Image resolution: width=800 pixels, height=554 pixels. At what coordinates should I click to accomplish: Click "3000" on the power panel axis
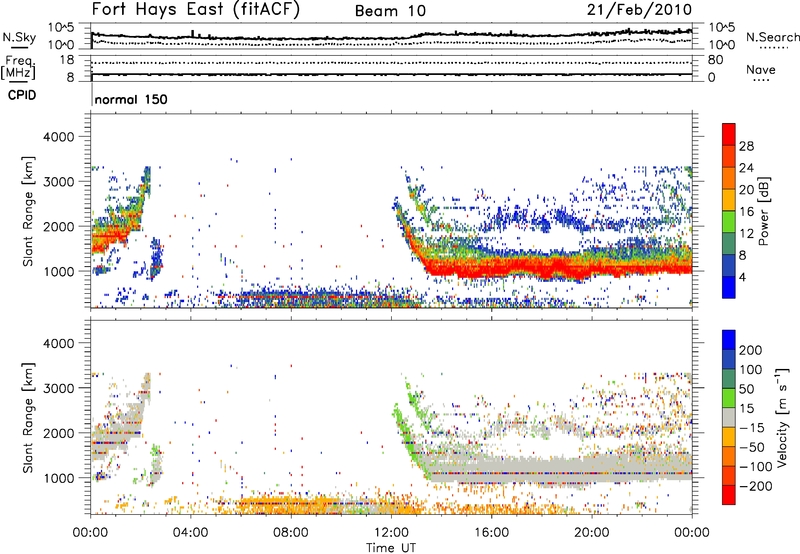(x=59, y=182)
